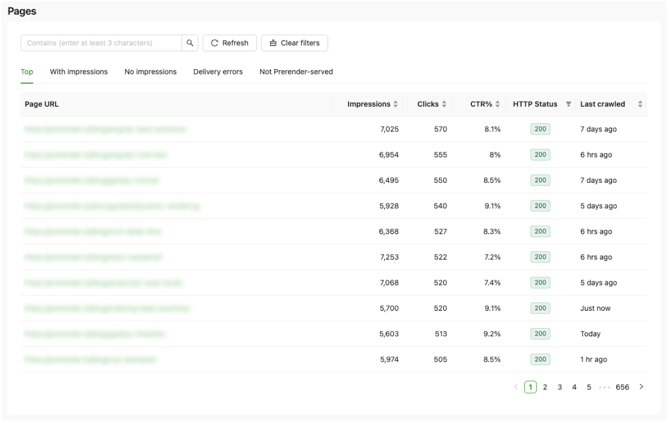Click the Today last crawled cell
Image resolution: width=670 pixels, height=423 pixels.
coord(590,334)
